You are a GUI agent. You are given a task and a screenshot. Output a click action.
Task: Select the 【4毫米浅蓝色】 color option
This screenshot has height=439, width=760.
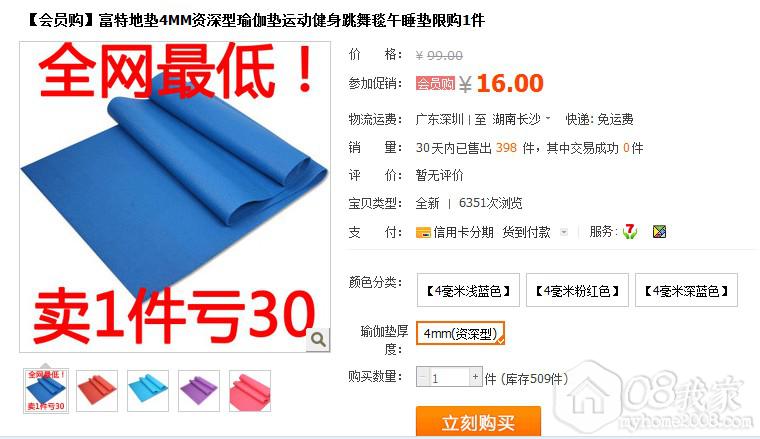click(468, 291)
